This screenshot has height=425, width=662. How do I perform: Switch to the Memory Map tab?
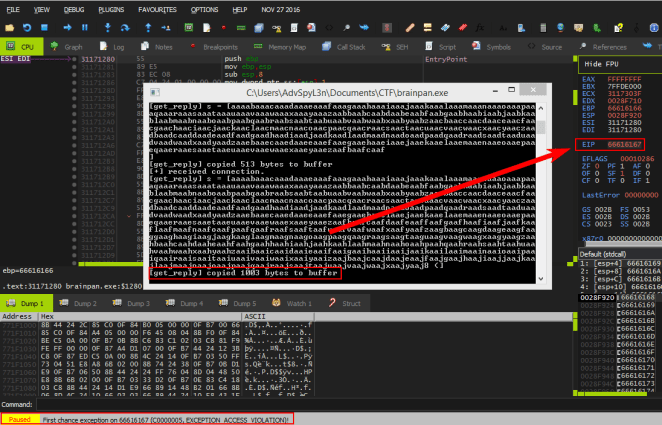point(280,46)
